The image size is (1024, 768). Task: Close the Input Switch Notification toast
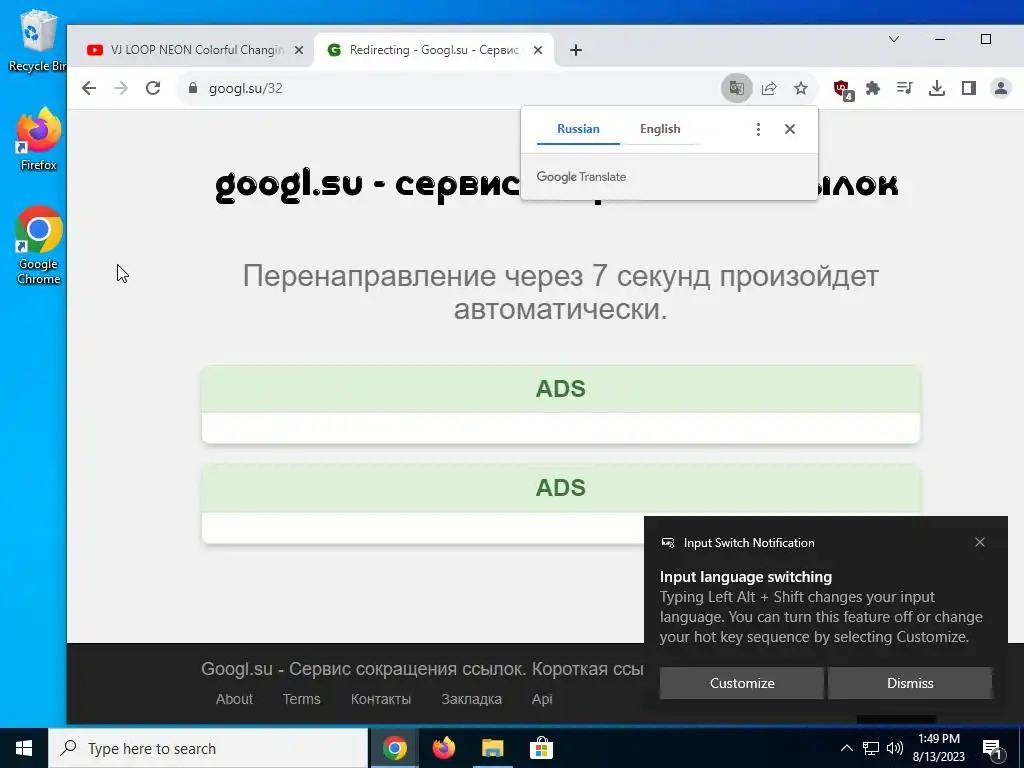(980, 542)
